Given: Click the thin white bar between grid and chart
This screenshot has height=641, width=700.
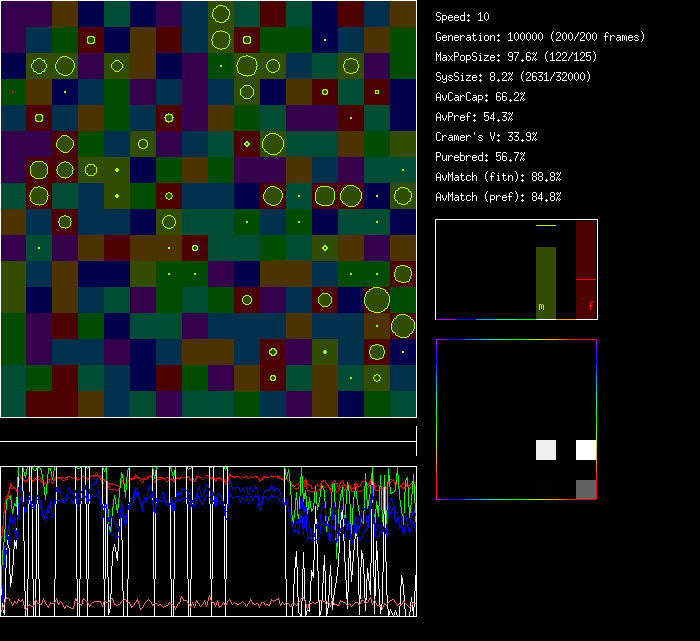Looking at the screenshot, I should click(x=208, y=441).
